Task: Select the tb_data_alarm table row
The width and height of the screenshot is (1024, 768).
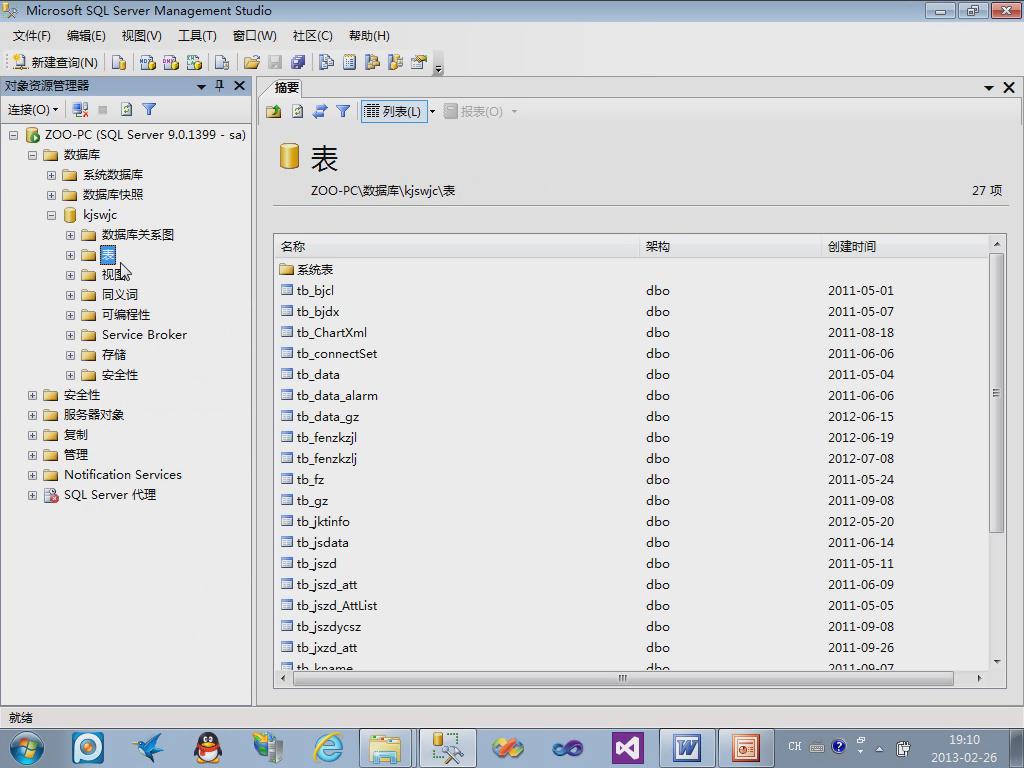Action: tap(632, 396)
